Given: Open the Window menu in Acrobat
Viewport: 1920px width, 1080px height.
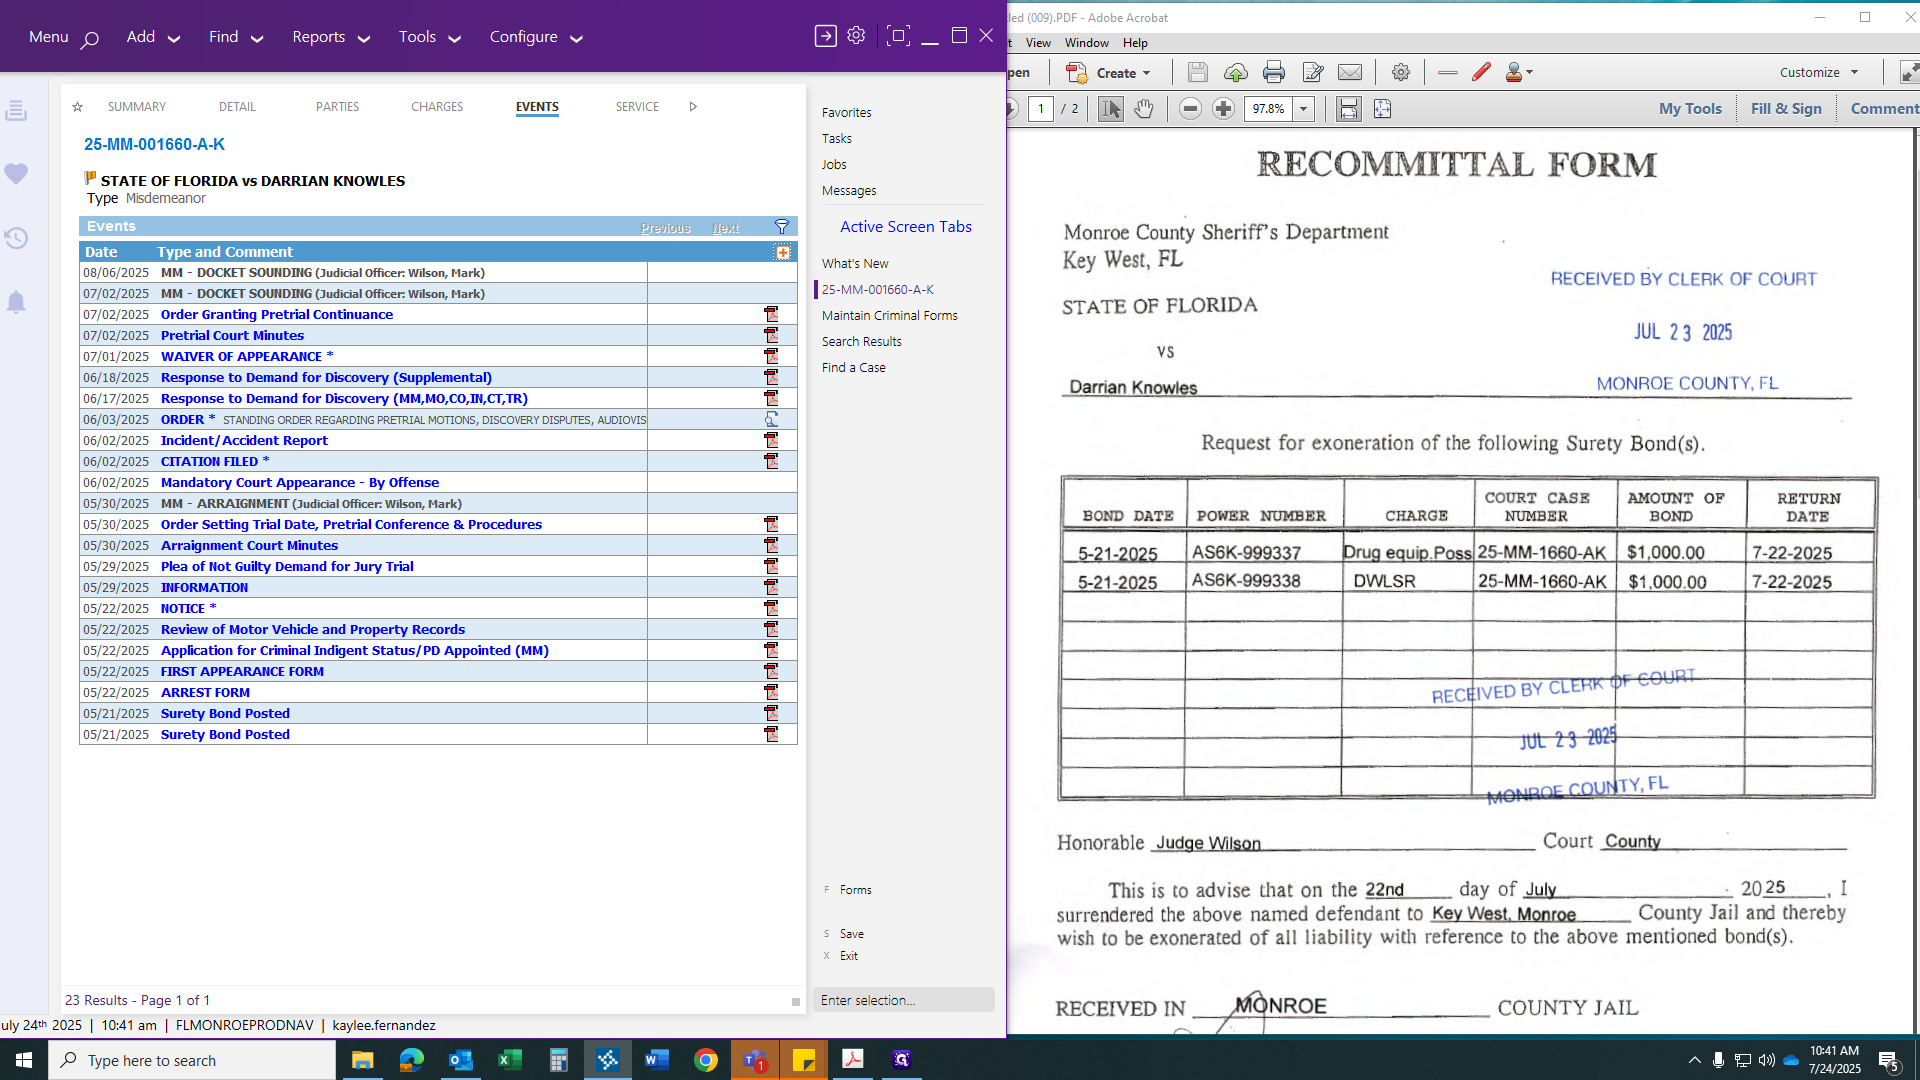Looking at the screenshot, I should pyautogui.click(x=1086, y=43).
